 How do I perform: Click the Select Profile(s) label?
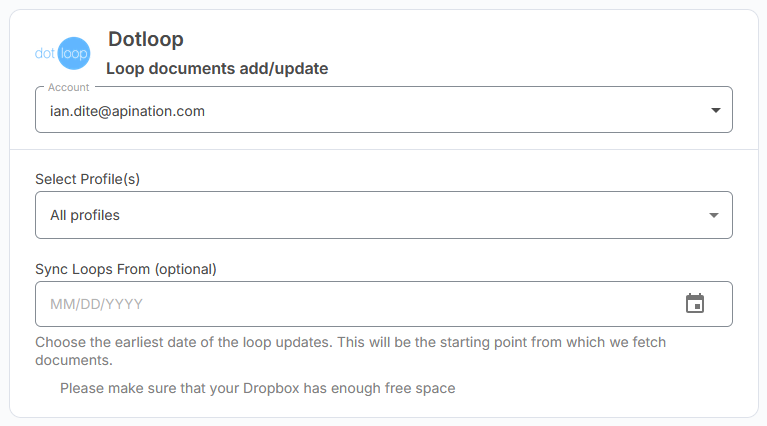click(88, 179)
